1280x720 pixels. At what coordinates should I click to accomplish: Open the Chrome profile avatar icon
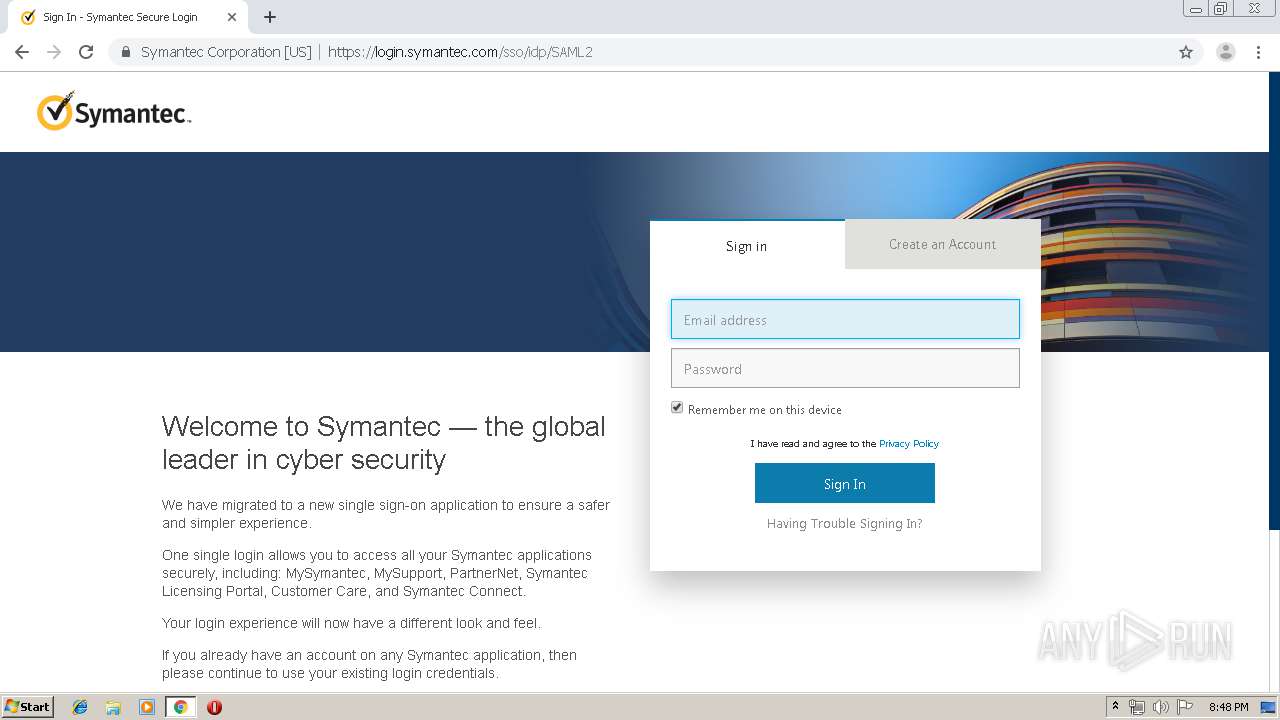(x=1225, y=52)
